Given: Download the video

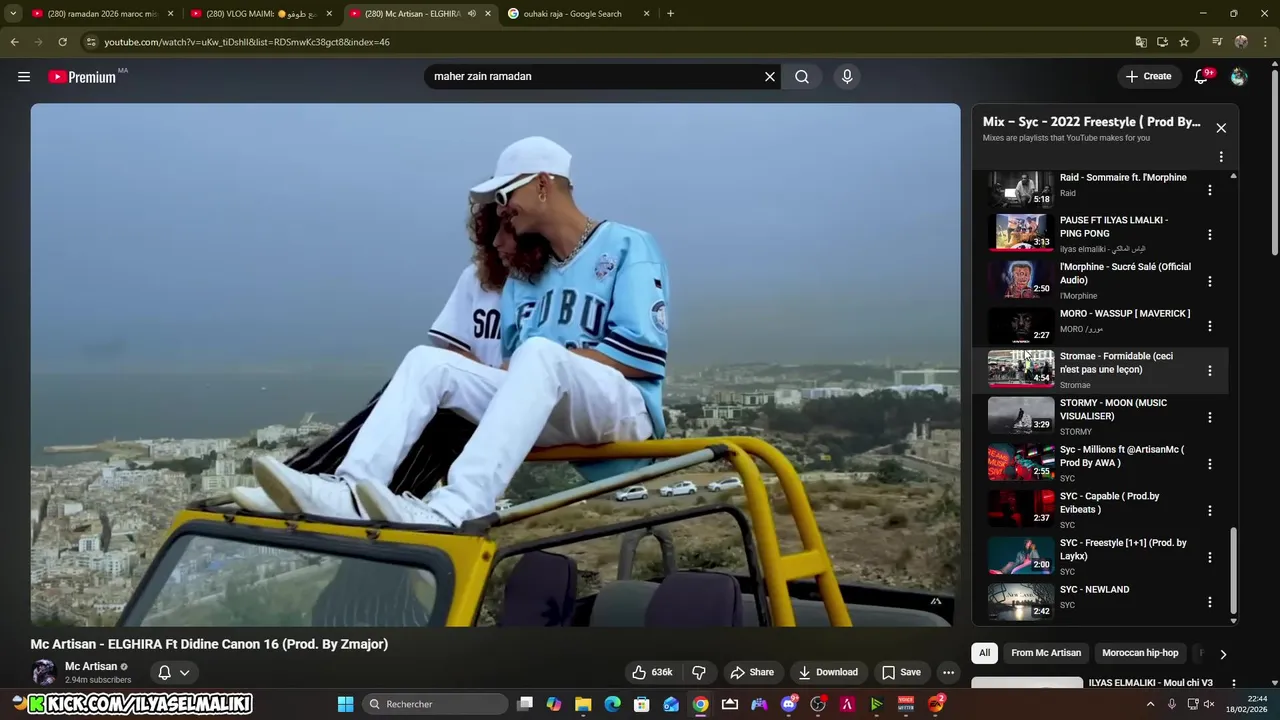Looking at the screenshot, I should pos(827,672).
